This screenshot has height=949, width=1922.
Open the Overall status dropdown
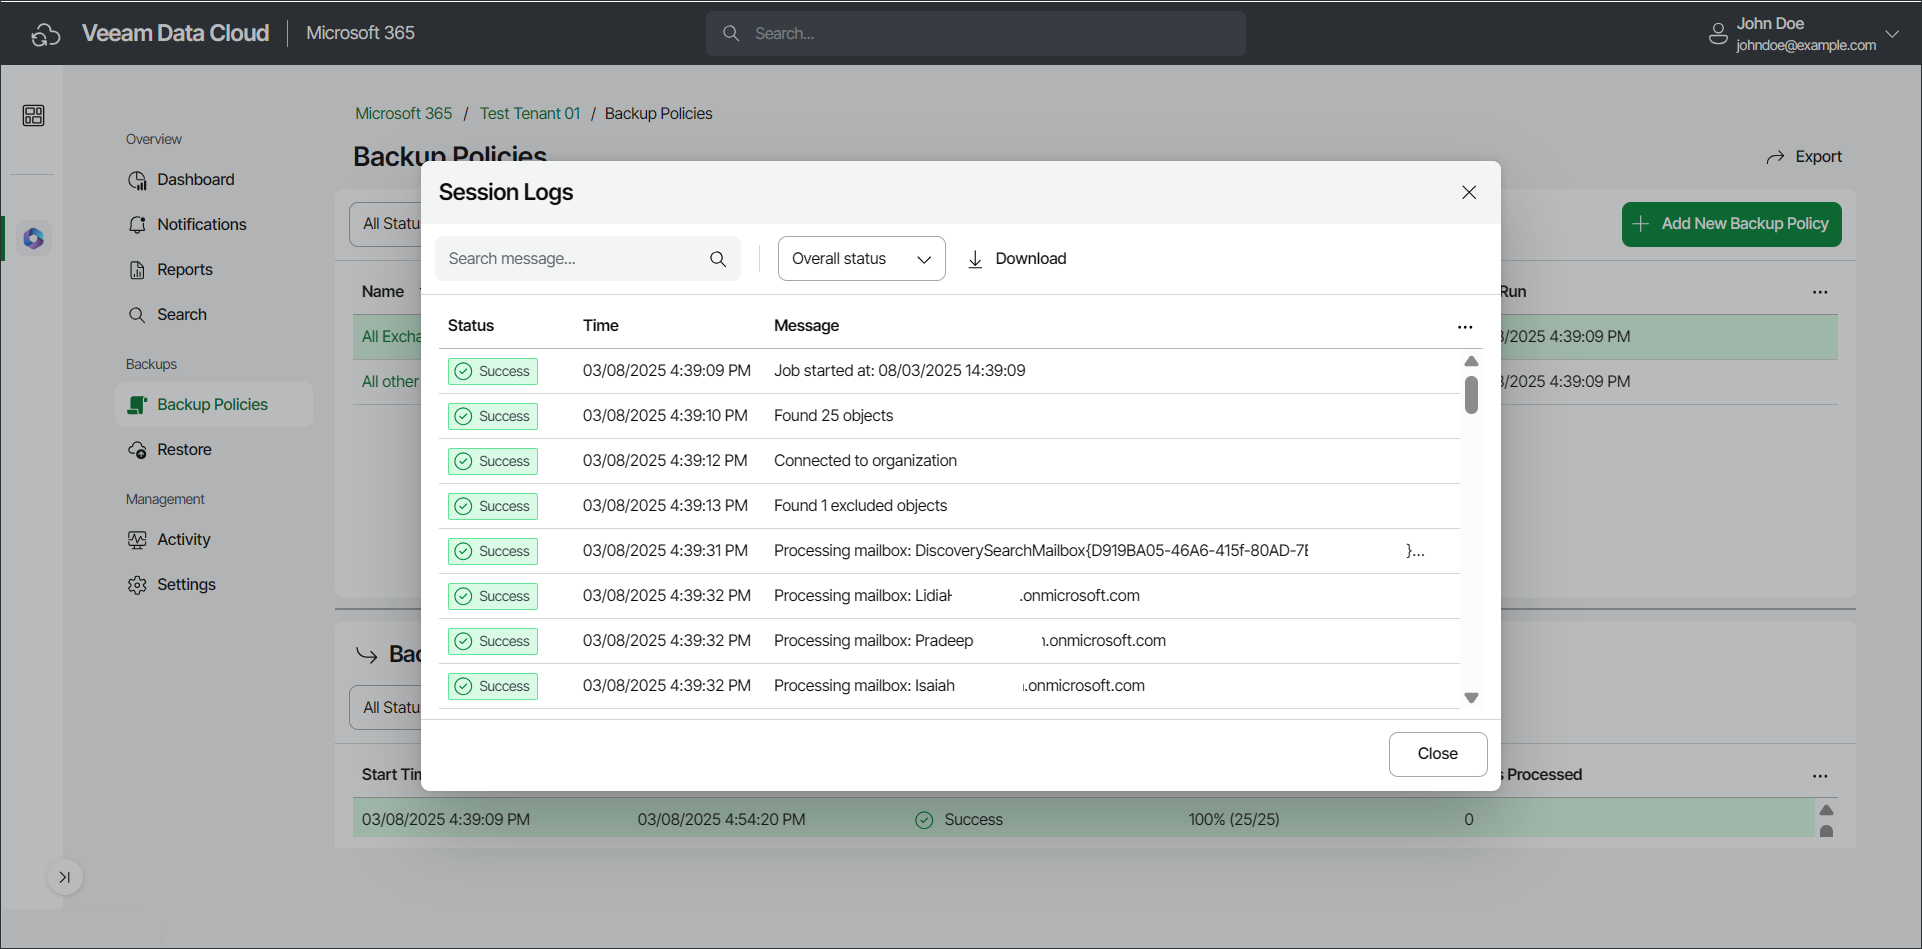coord(862,259)
